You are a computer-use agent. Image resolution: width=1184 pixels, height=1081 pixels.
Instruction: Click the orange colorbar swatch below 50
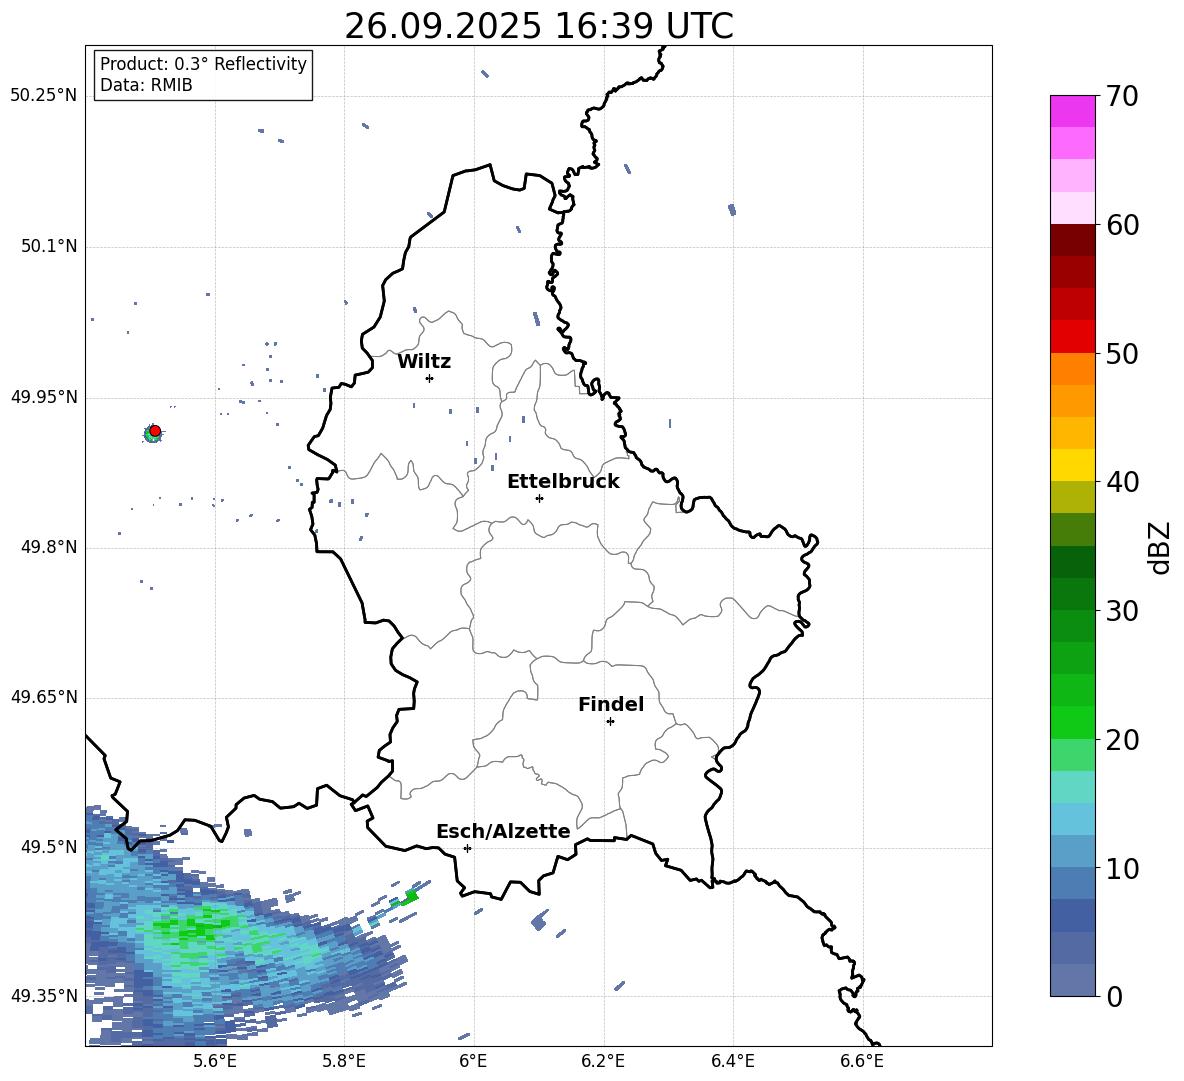point(1073,369)
